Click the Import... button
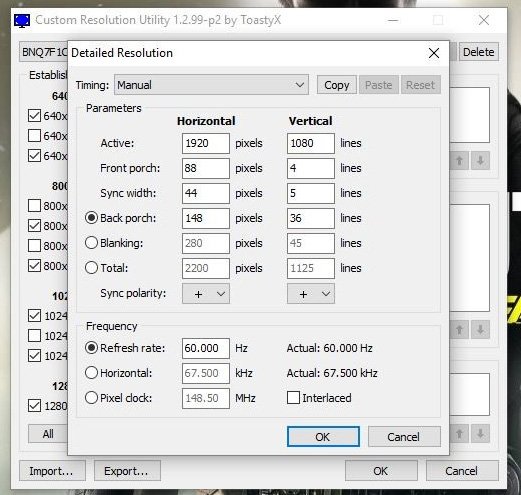This screenshot has height=495, width=521. (x=52, y=471)
